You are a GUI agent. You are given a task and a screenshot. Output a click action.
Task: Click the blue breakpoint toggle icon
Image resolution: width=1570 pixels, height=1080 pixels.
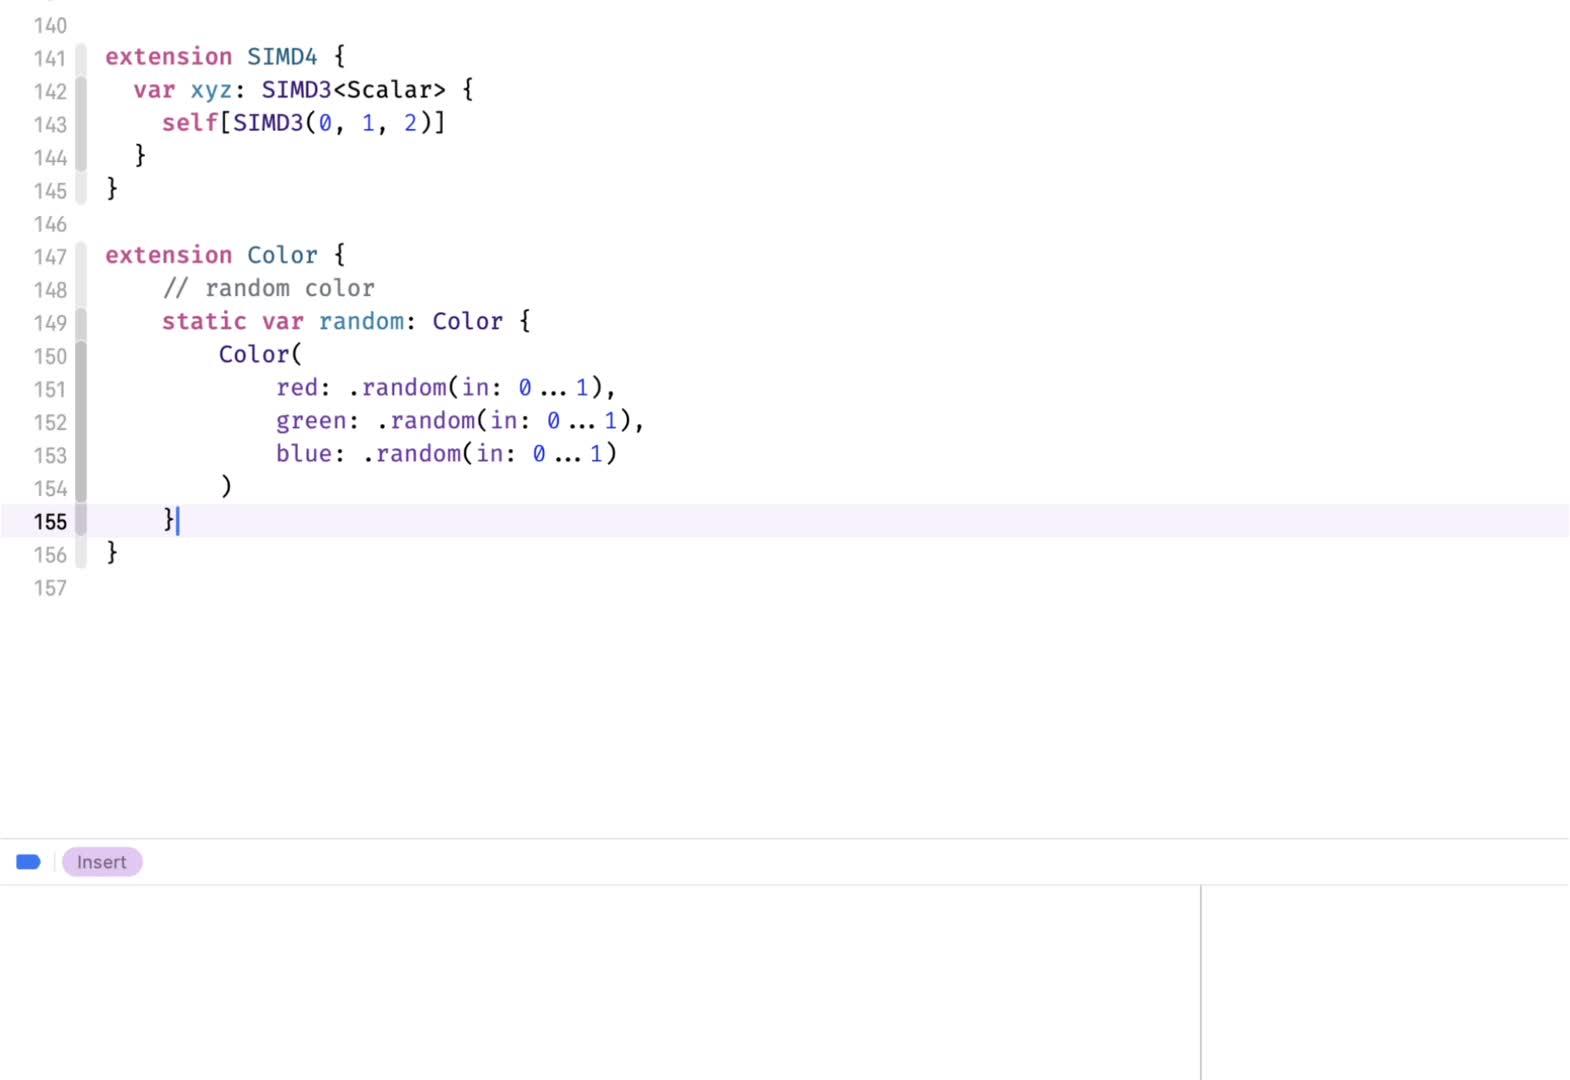click(x=28, y=862)
